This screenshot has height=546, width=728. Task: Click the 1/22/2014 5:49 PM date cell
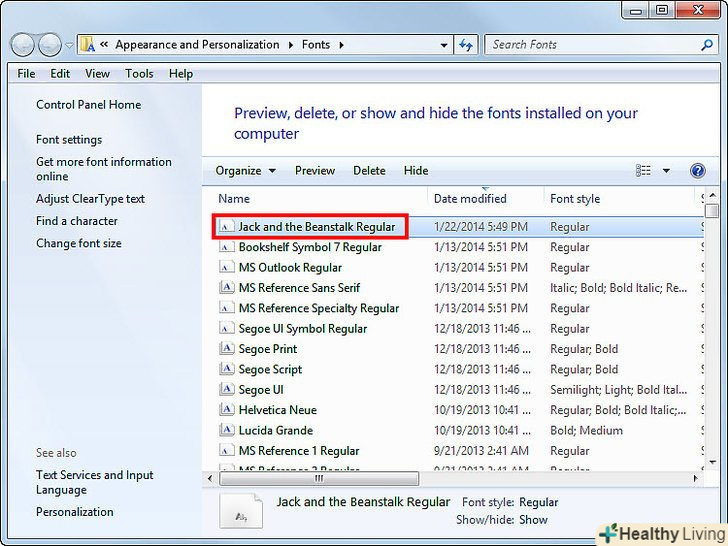pos(481,227)
